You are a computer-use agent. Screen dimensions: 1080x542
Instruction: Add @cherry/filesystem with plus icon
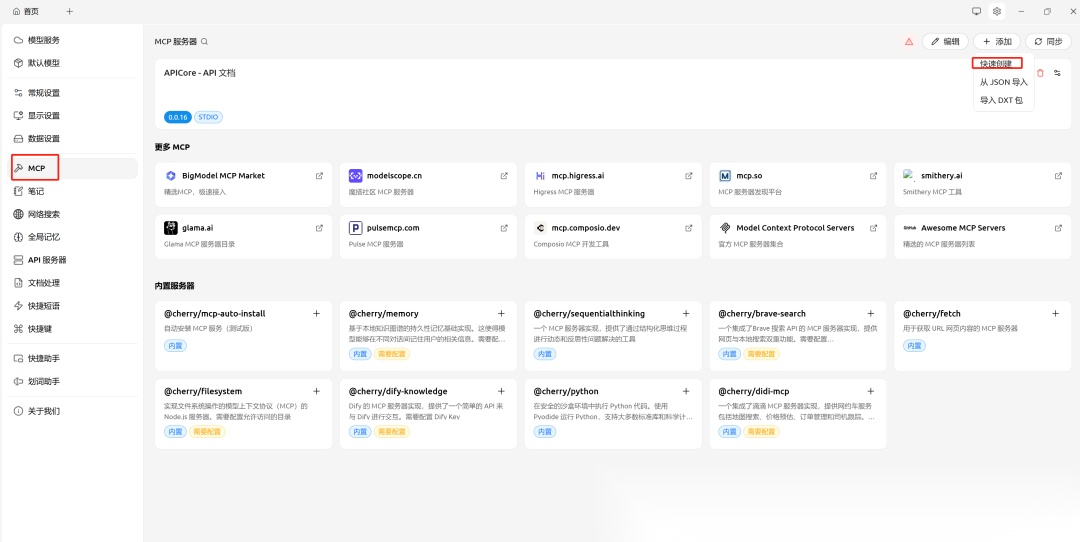(317, 391)
